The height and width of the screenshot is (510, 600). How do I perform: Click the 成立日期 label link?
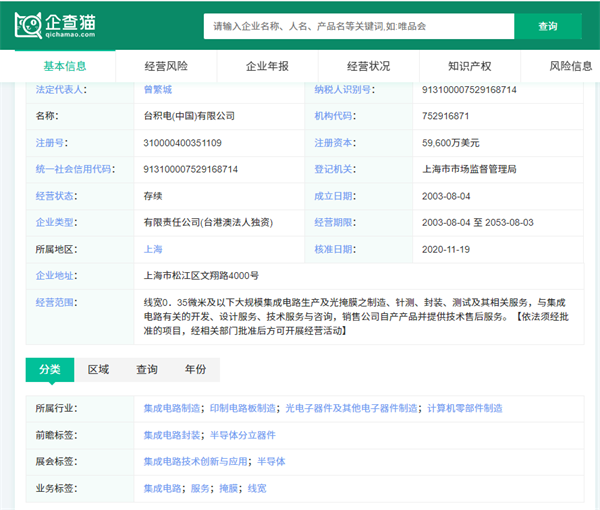click(x=333, y=196)
